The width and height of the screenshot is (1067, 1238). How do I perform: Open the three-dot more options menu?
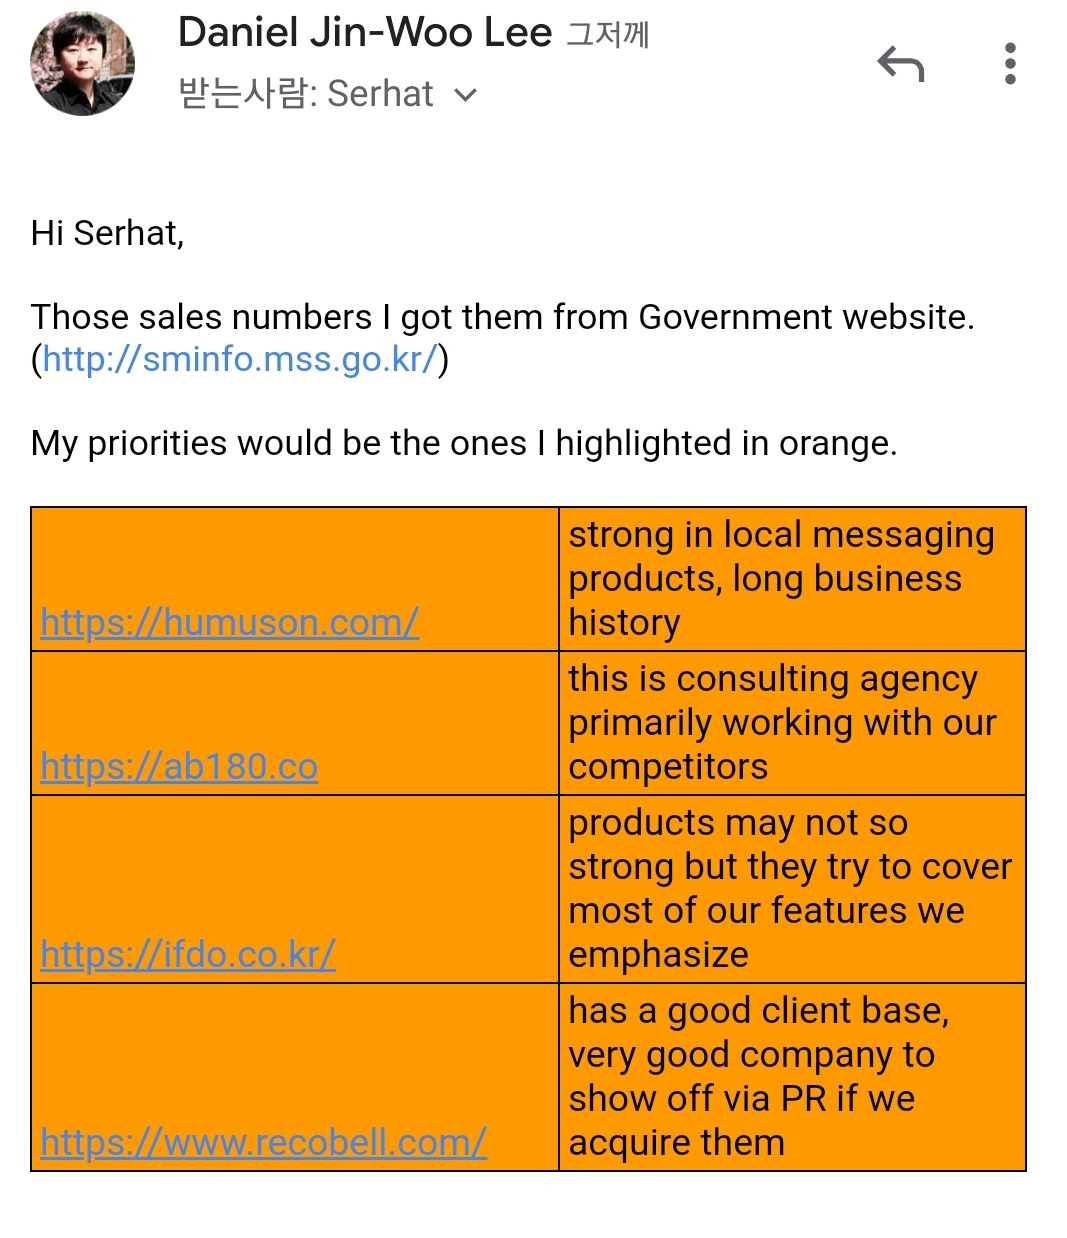(x=1010, y=64)
